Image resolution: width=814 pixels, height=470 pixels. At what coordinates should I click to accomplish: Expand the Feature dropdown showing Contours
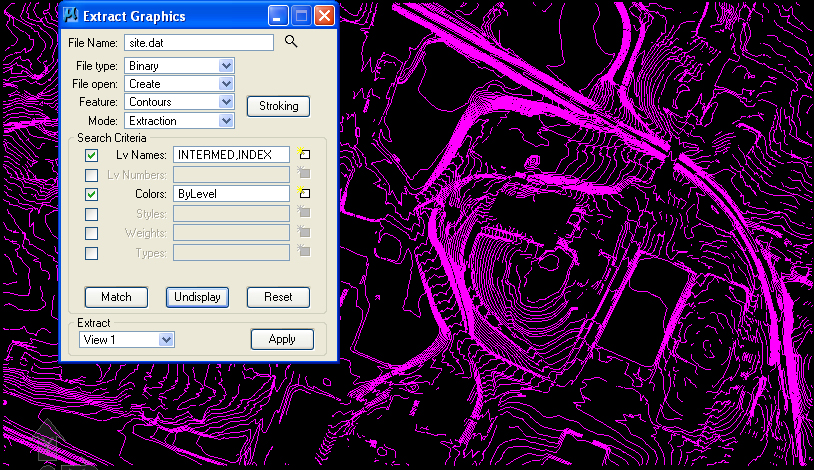click(x=226, y=102)
